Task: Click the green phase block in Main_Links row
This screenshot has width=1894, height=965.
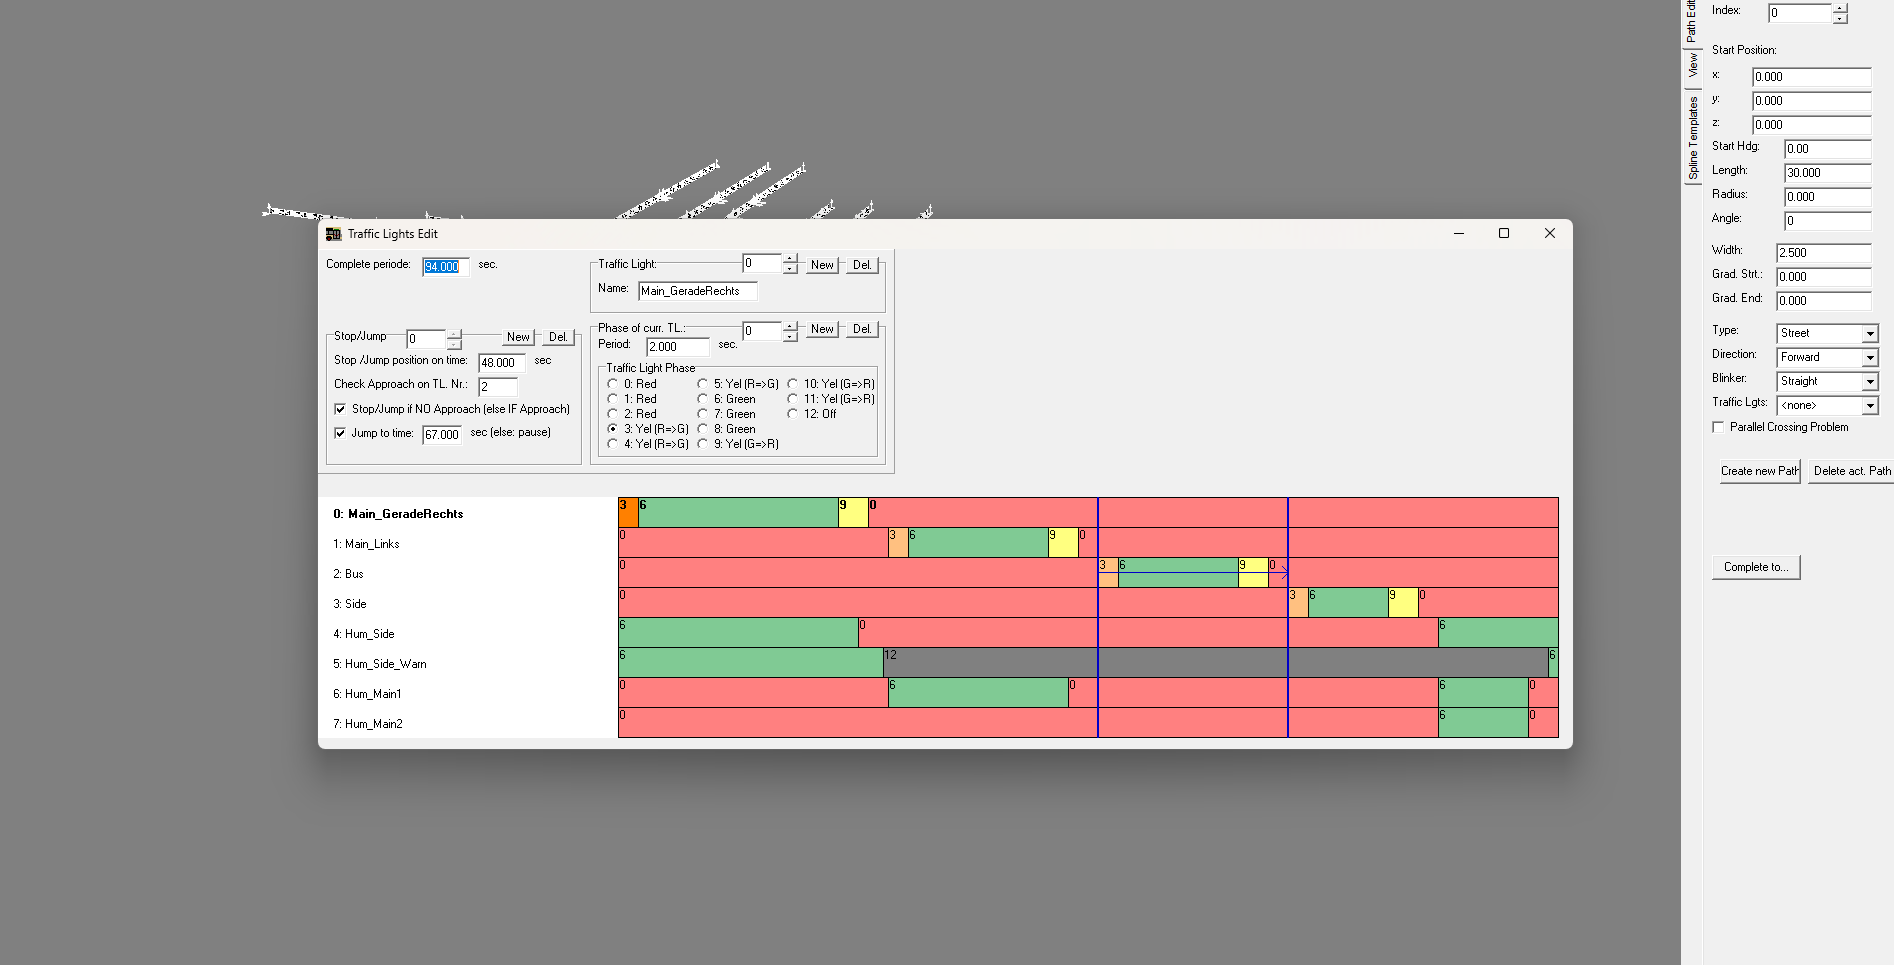Action: coord(977,543)
